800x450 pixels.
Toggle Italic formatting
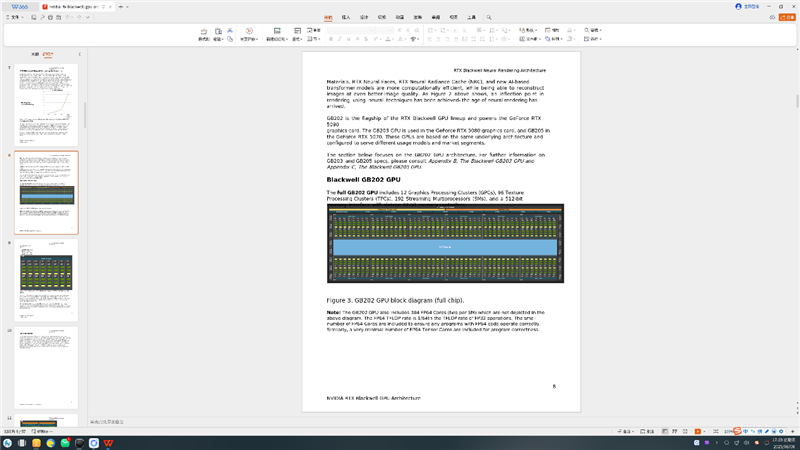(x=340, y=39)
